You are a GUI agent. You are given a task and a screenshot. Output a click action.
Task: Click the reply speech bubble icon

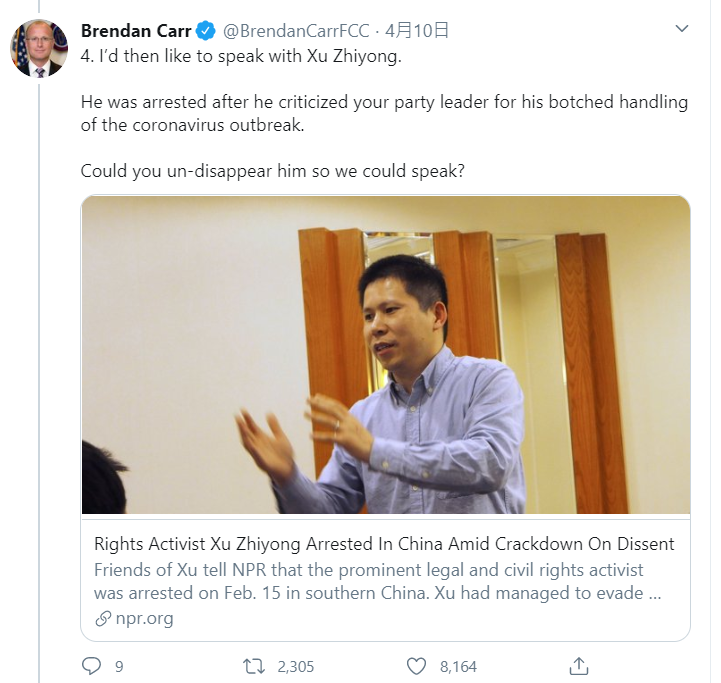(x=91, y=665)
